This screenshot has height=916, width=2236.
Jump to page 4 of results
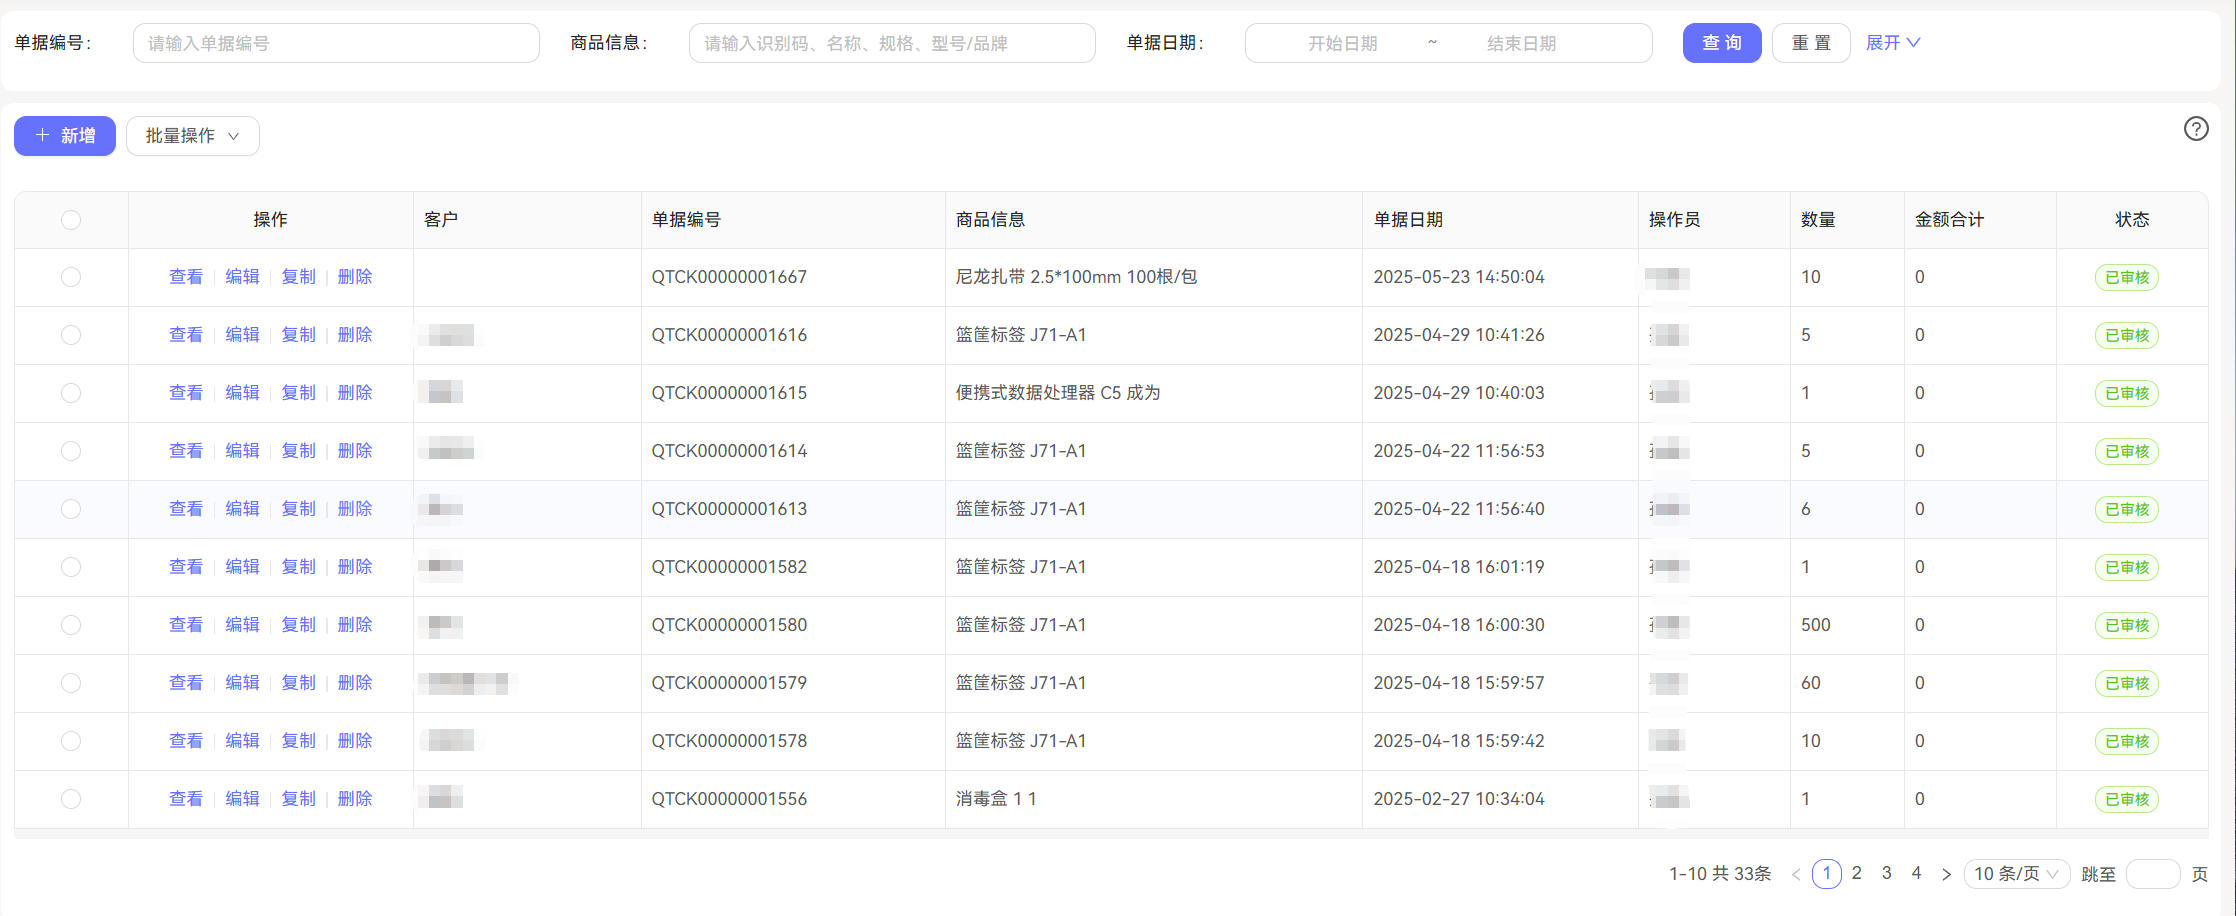click(1916, 873)
